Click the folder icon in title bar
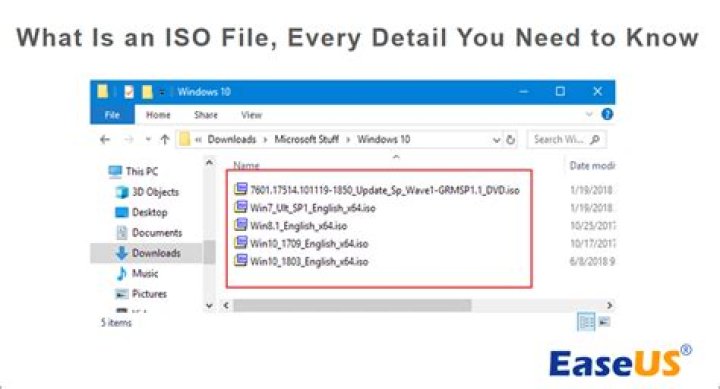The height and width of the screenshot is (389, 720). pos(102,91)
